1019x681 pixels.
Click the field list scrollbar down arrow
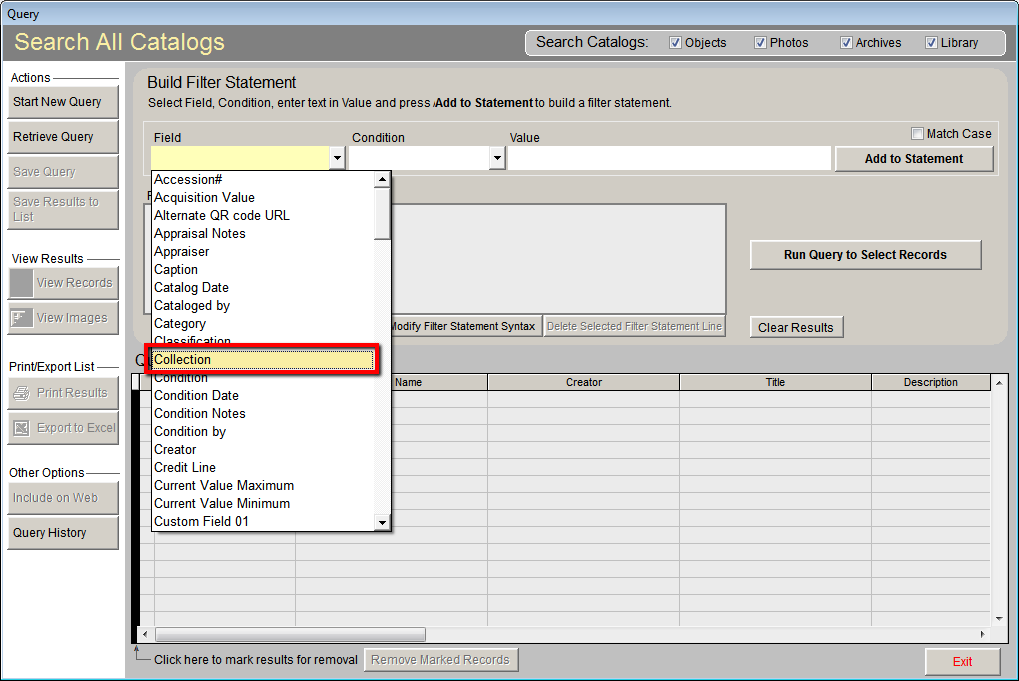point(382,521)
